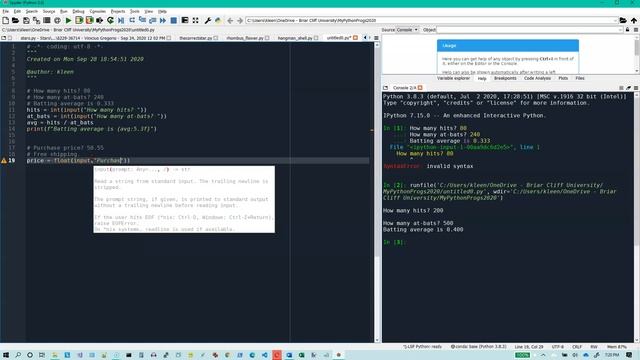640x360 pixels.
Task: Expand the working directory path dropdown
Action: [615, 20]
